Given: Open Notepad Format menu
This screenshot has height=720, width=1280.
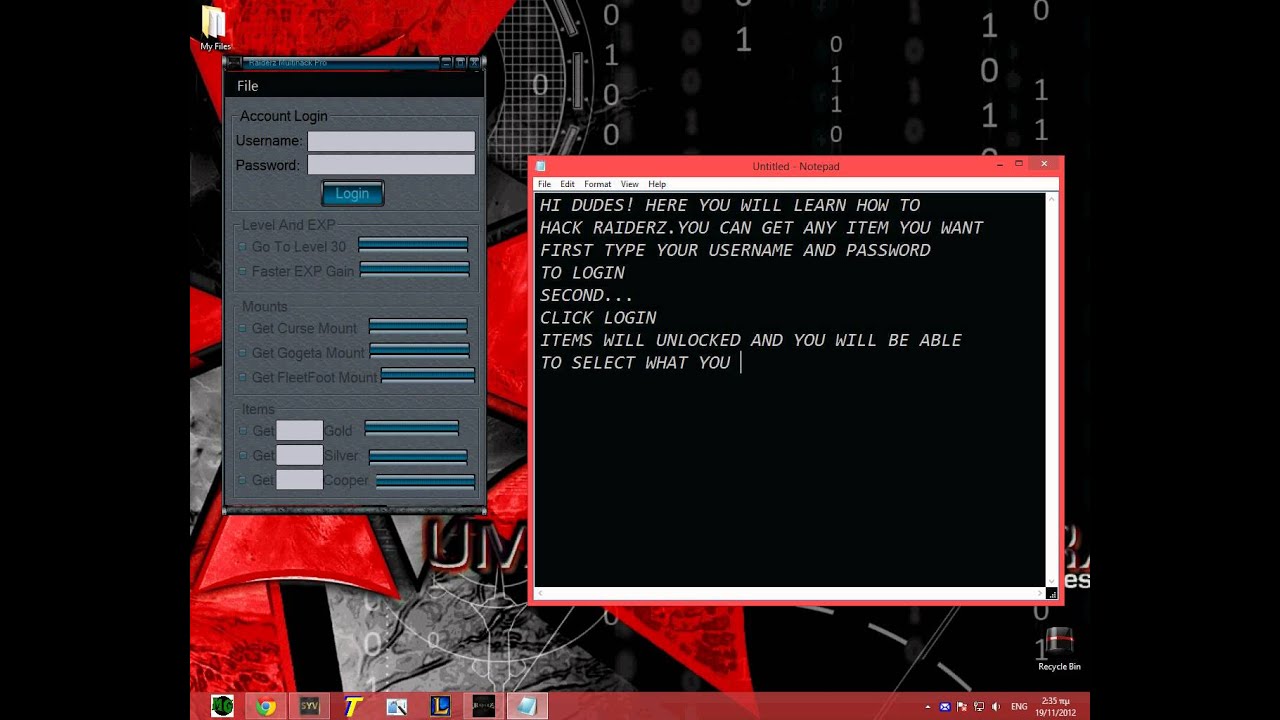Looking at the screenshot, I should [597, 184].
